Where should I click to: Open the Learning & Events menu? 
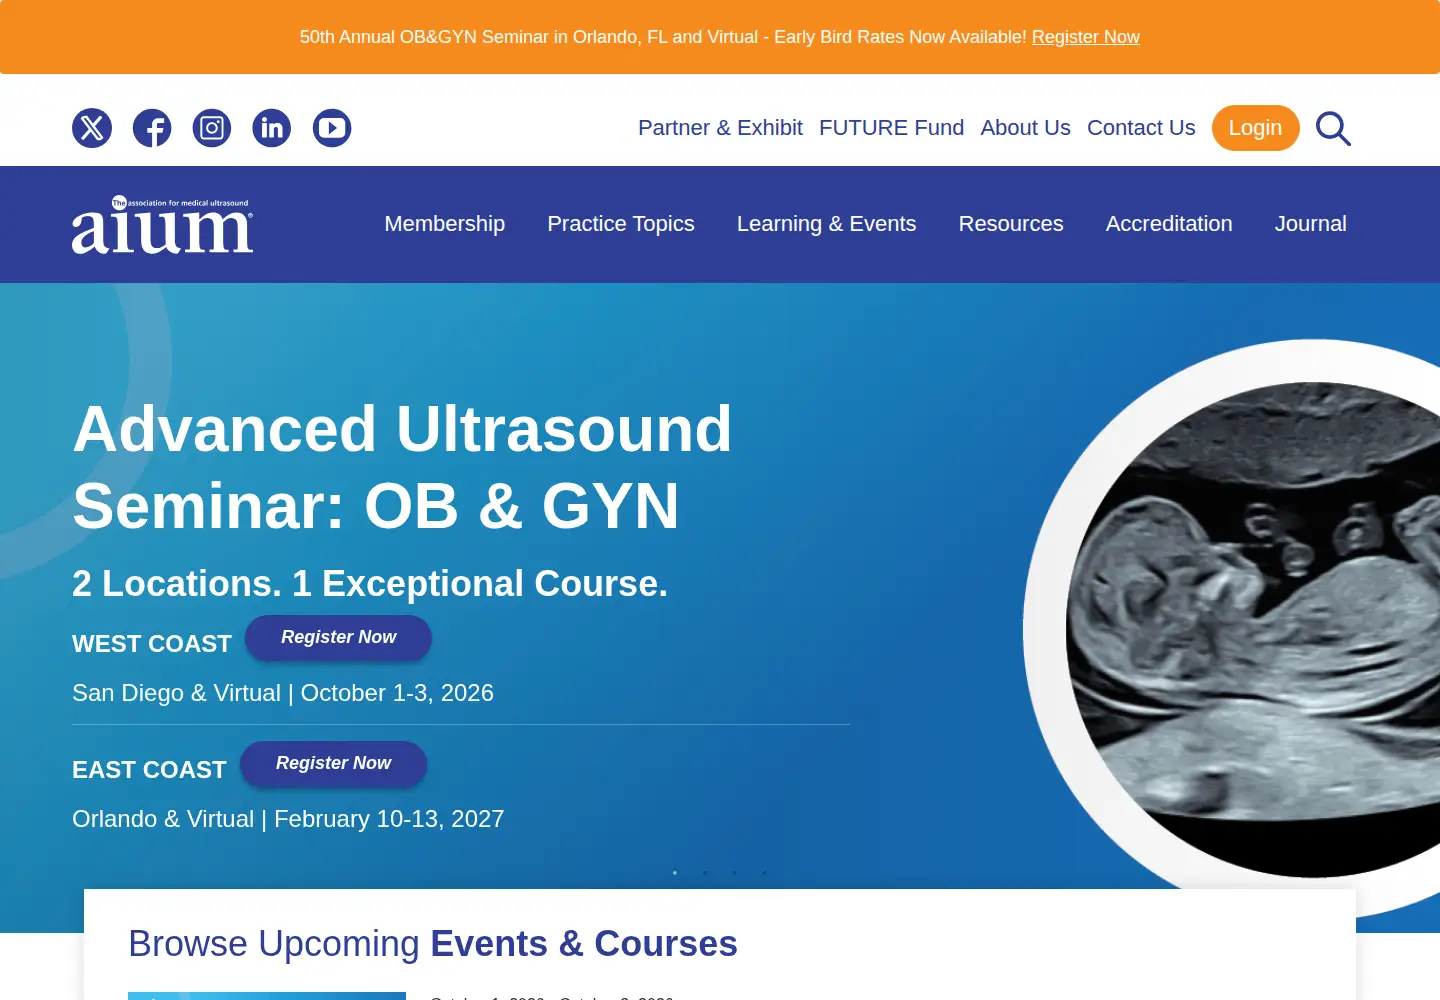(827, 224)
